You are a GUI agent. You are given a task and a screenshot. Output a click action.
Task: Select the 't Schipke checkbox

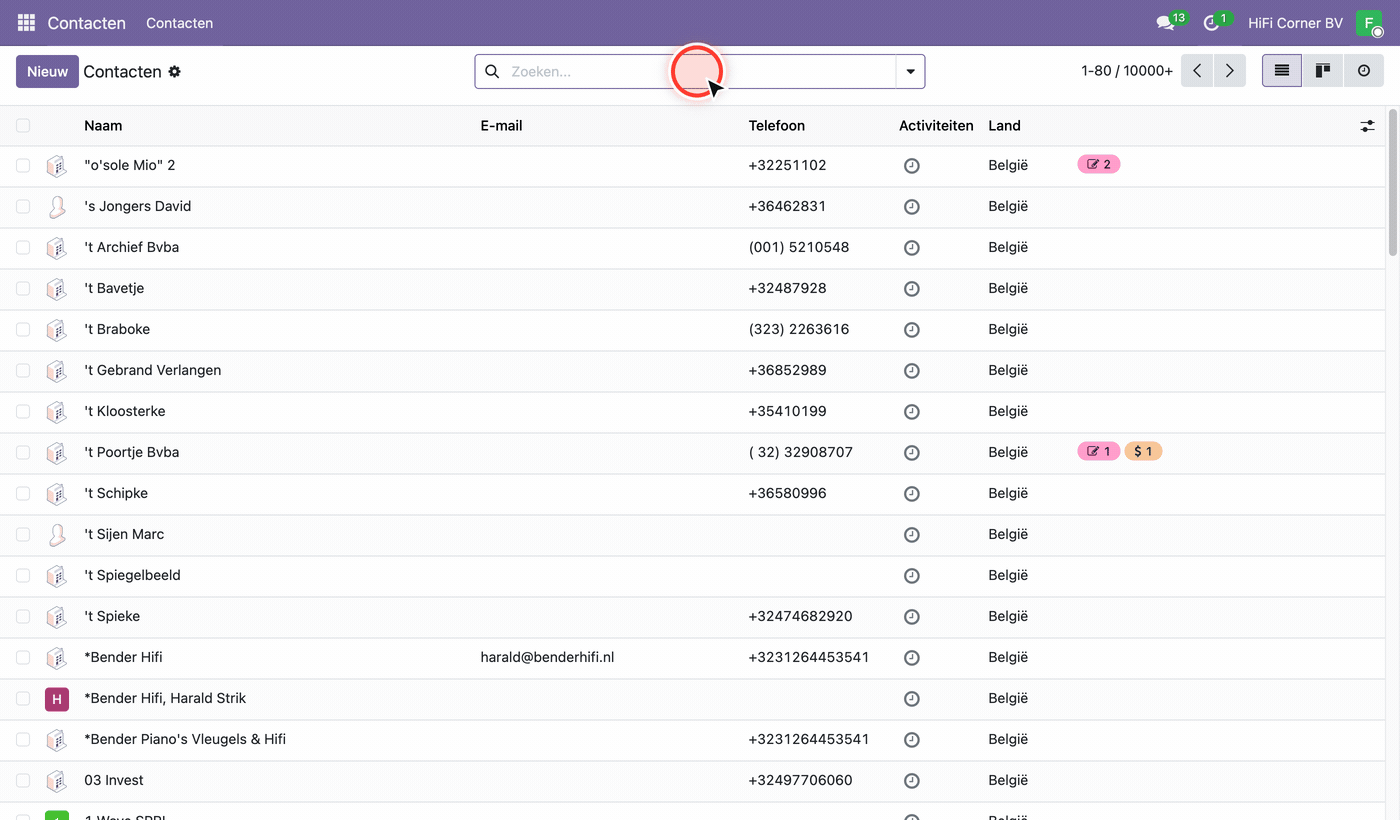(23, 493)
